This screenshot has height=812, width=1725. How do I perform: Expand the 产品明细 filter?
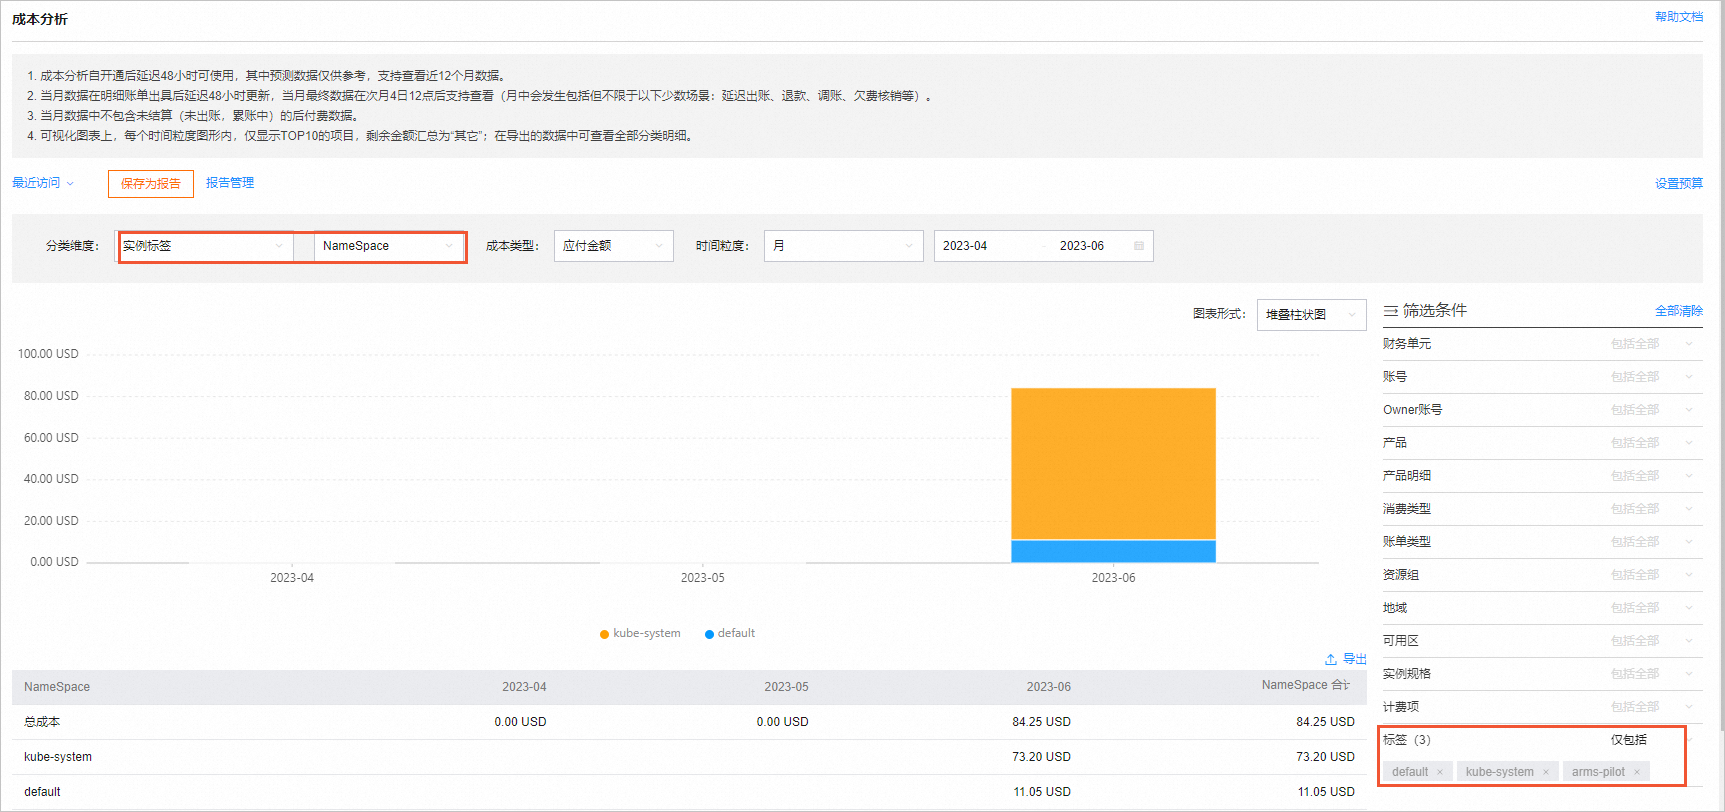pyautogui.click(x=1542, y=476)
